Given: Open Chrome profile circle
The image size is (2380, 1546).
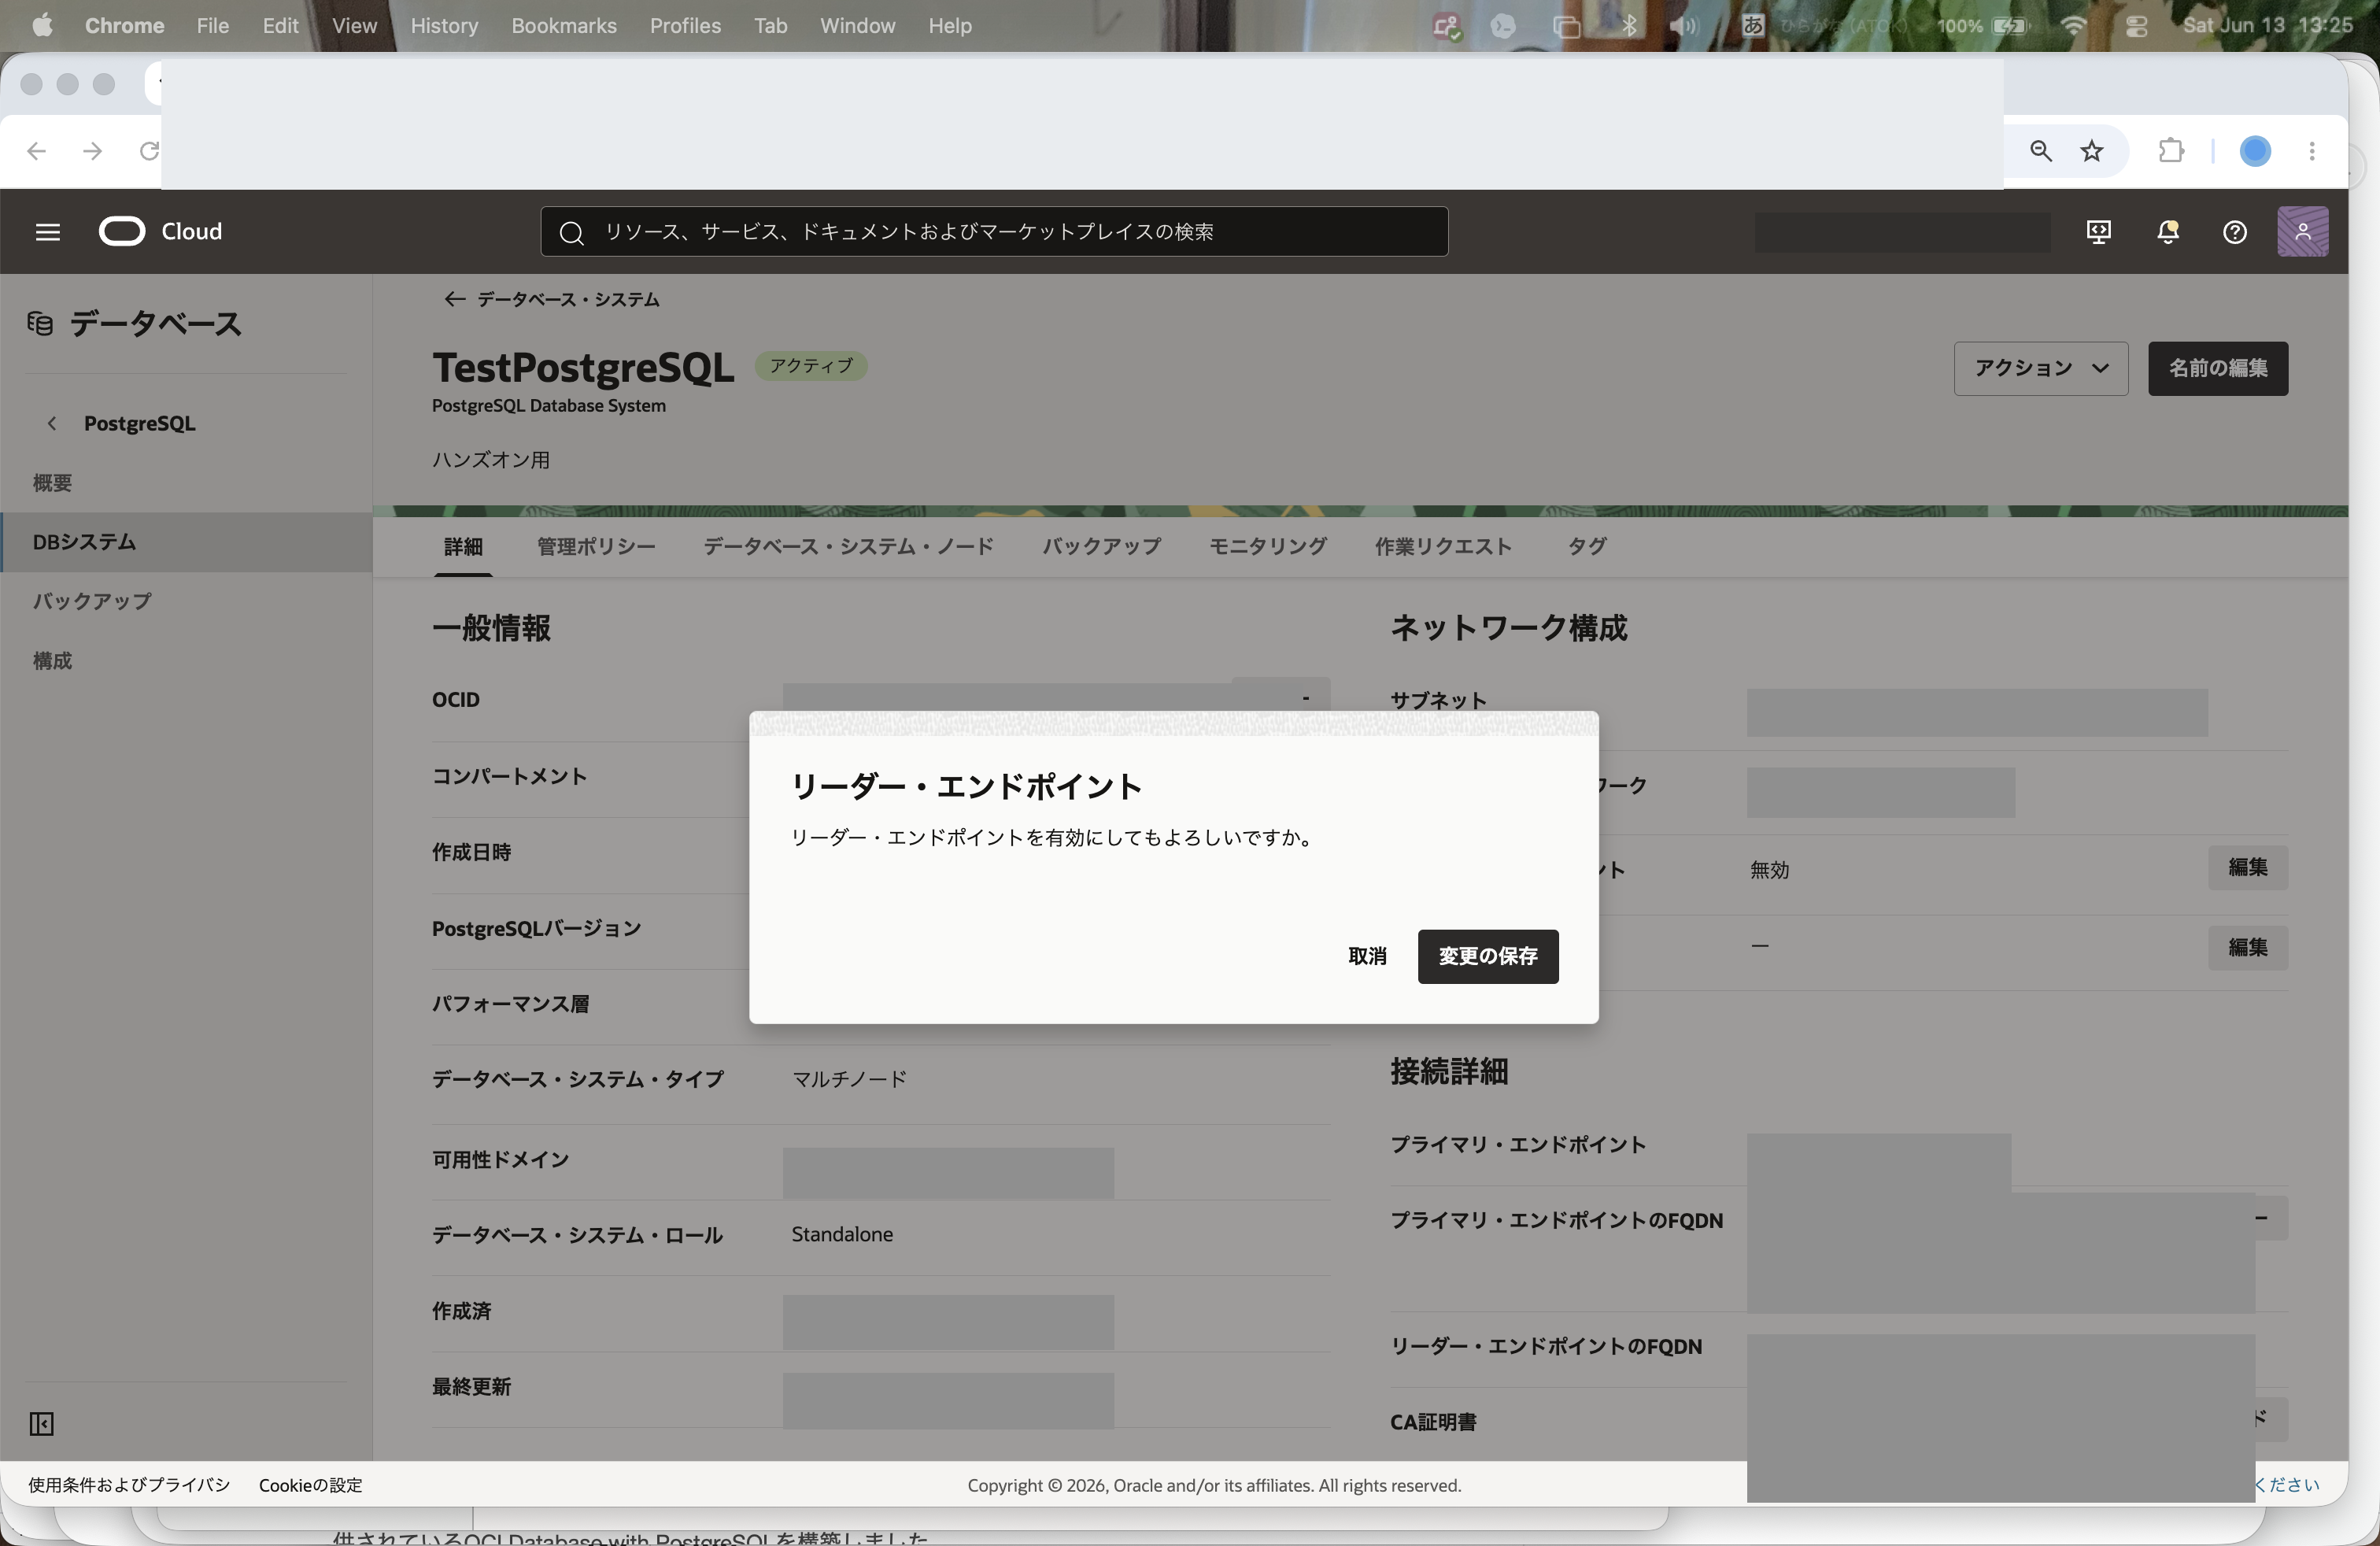Looking at the screenshot, I should click(2254, 151).
